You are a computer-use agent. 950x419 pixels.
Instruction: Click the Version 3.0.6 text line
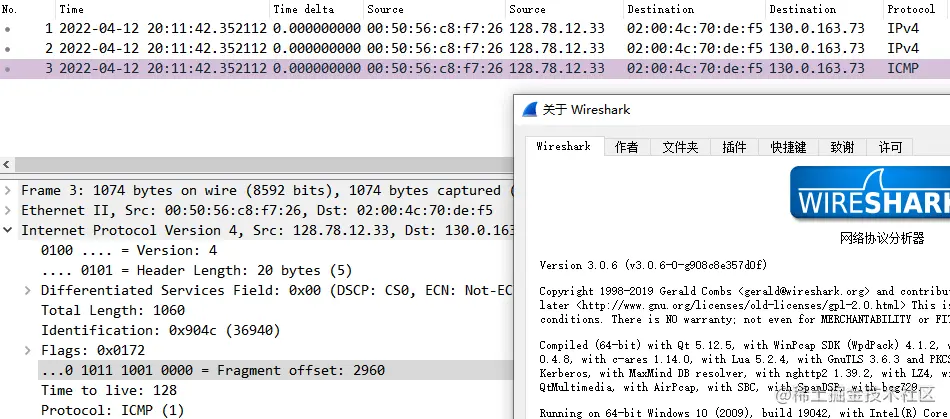pyautogui.click(x=653, y=266)
